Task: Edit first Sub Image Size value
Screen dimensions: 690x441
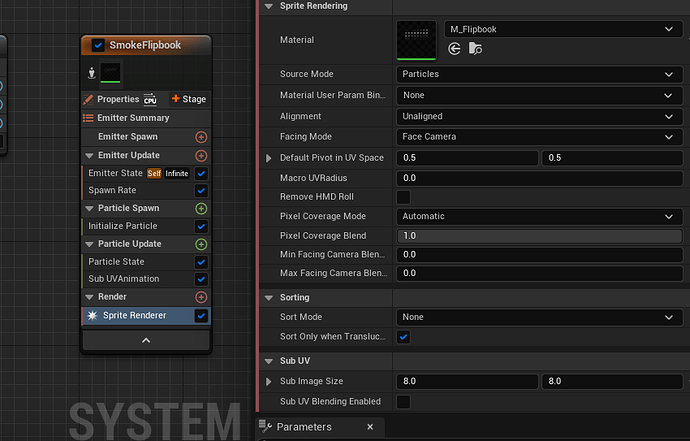Action: (x=467, y=382)
